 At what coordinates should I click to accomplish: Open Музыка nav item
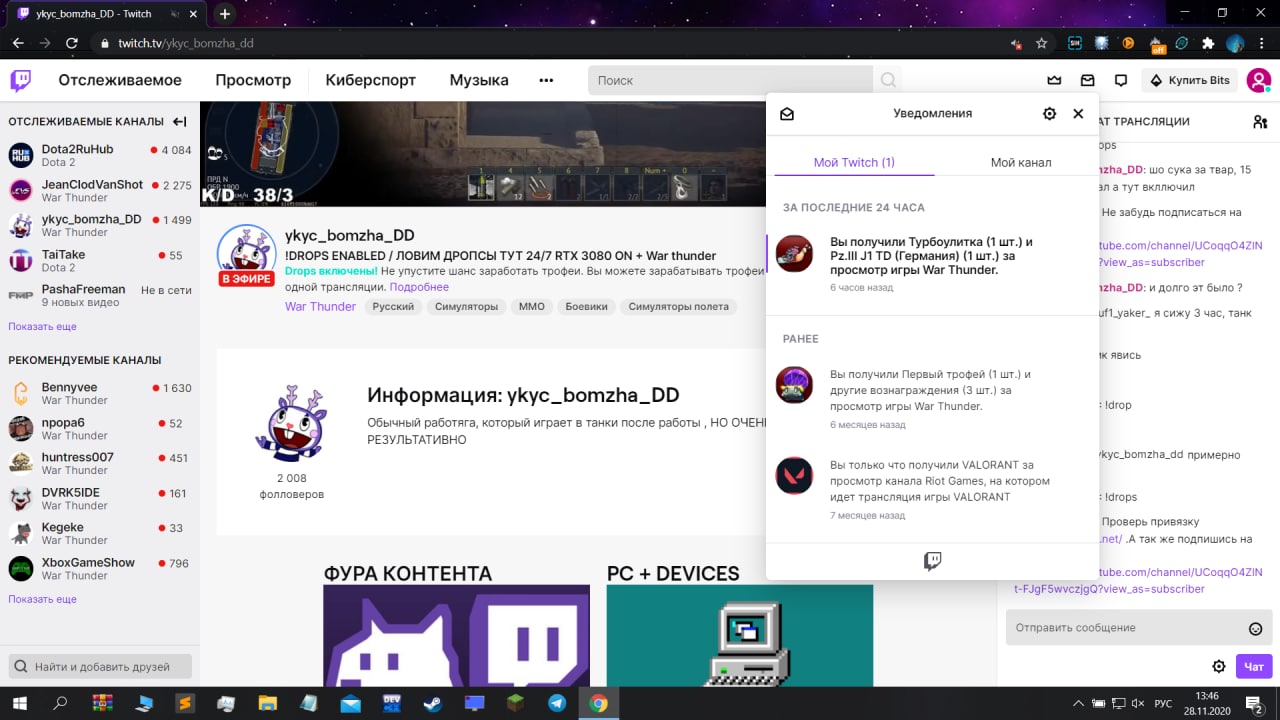(479, 80)
